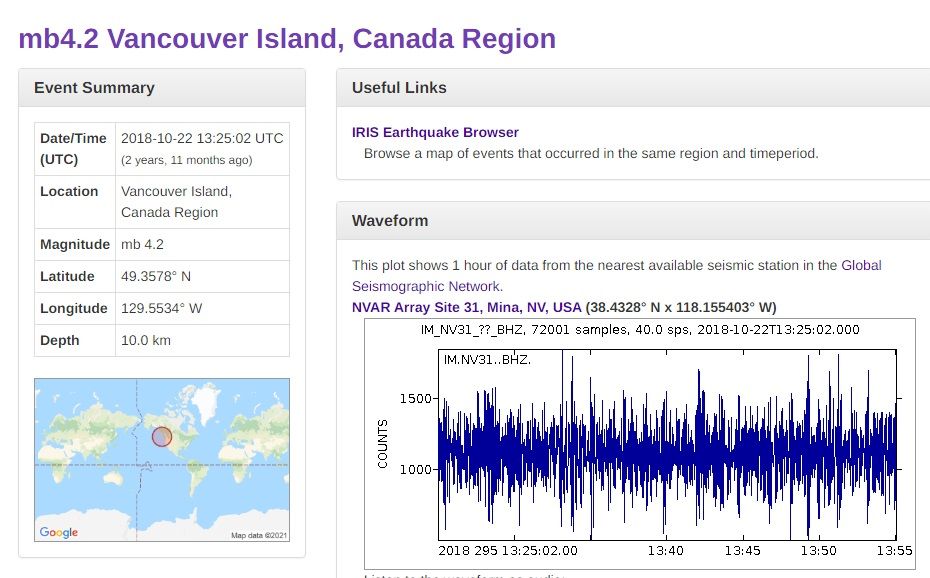Click the earthquake location world map
Viewport: 930px width, 578px height.
162,459
